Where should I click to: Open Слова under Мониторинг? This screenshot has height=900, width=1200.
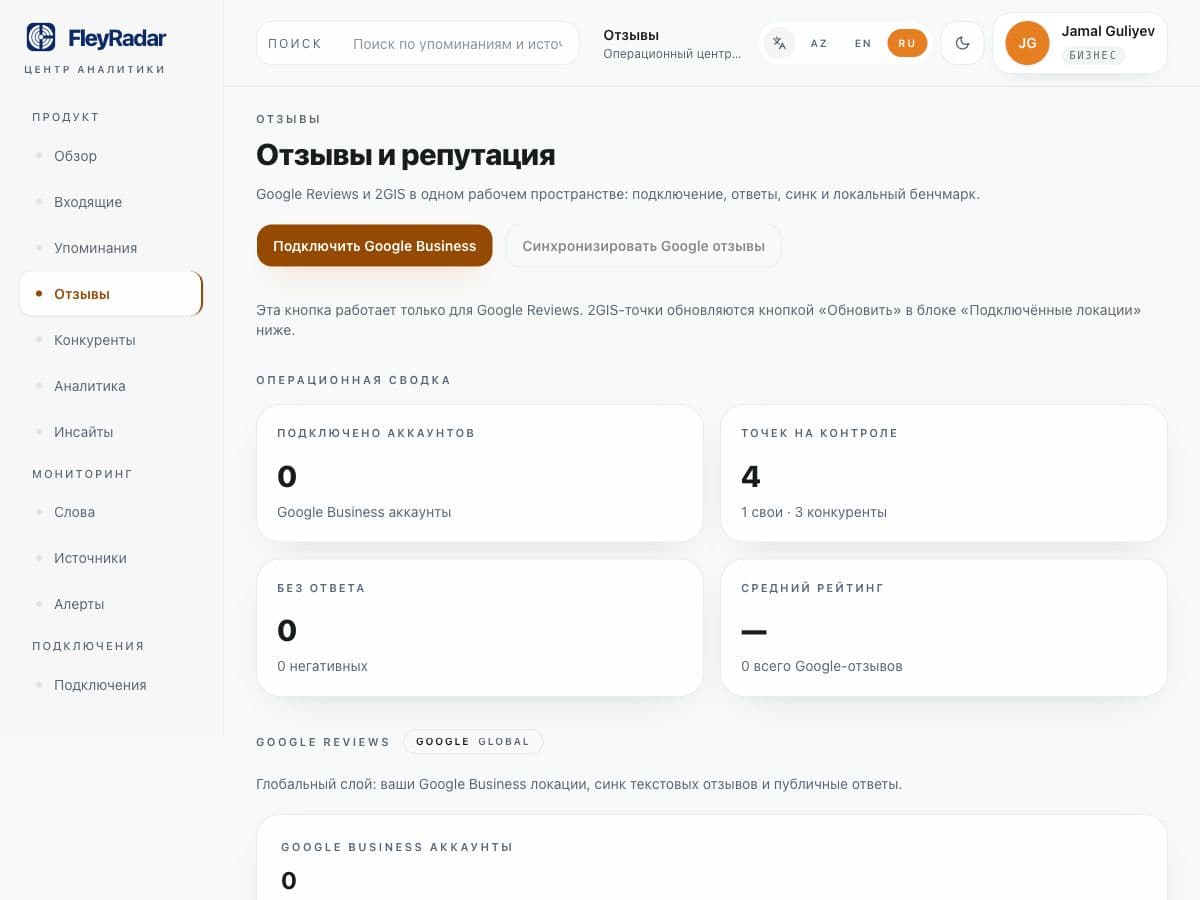[111, 512]
